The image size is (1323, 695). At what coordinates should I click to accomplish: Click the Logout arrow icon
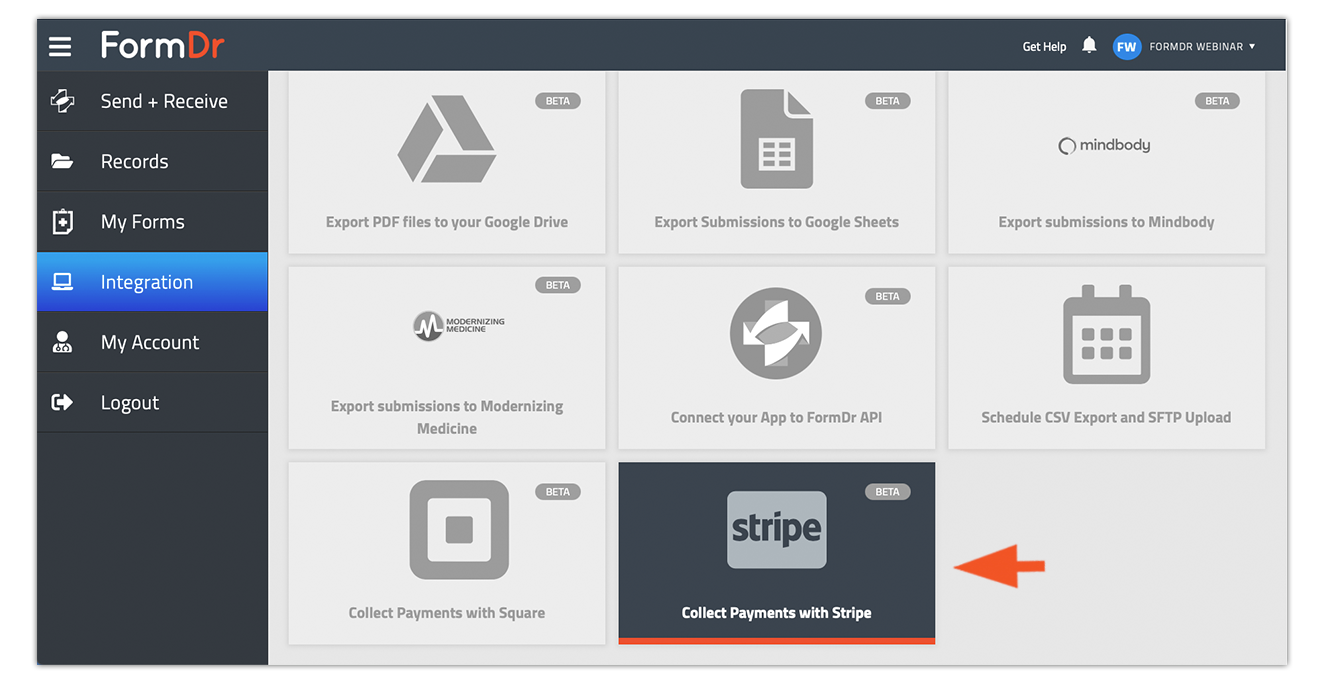pyautogui.click(x=62, y=402)
